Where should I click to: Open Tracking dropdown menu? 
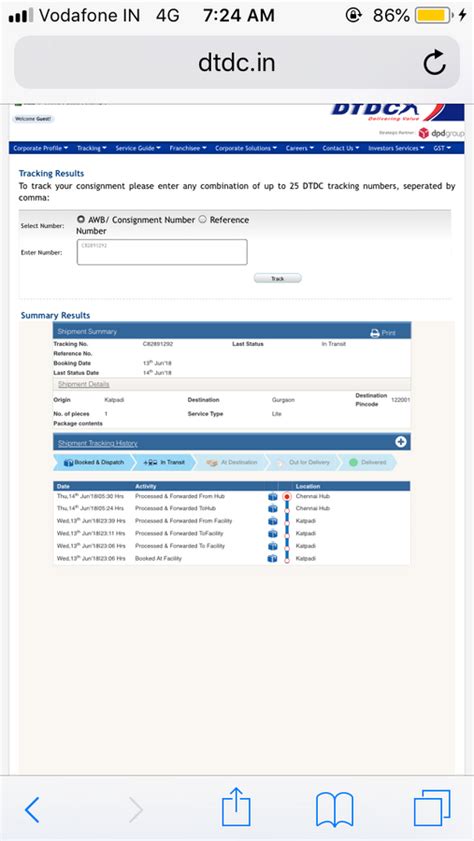[x=92, y=148]
